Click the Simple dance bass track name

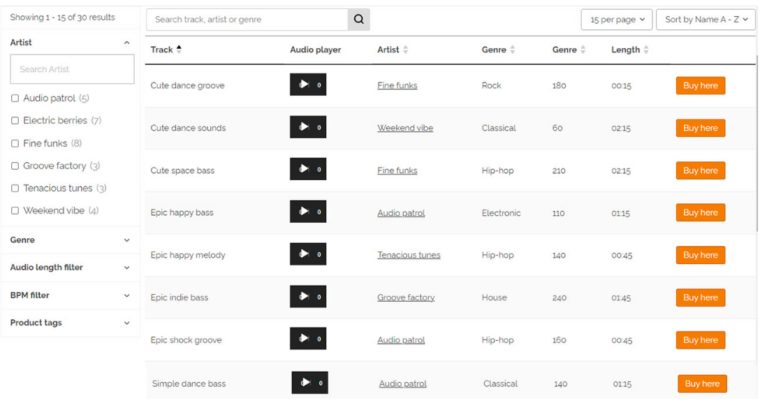[189, 384]
